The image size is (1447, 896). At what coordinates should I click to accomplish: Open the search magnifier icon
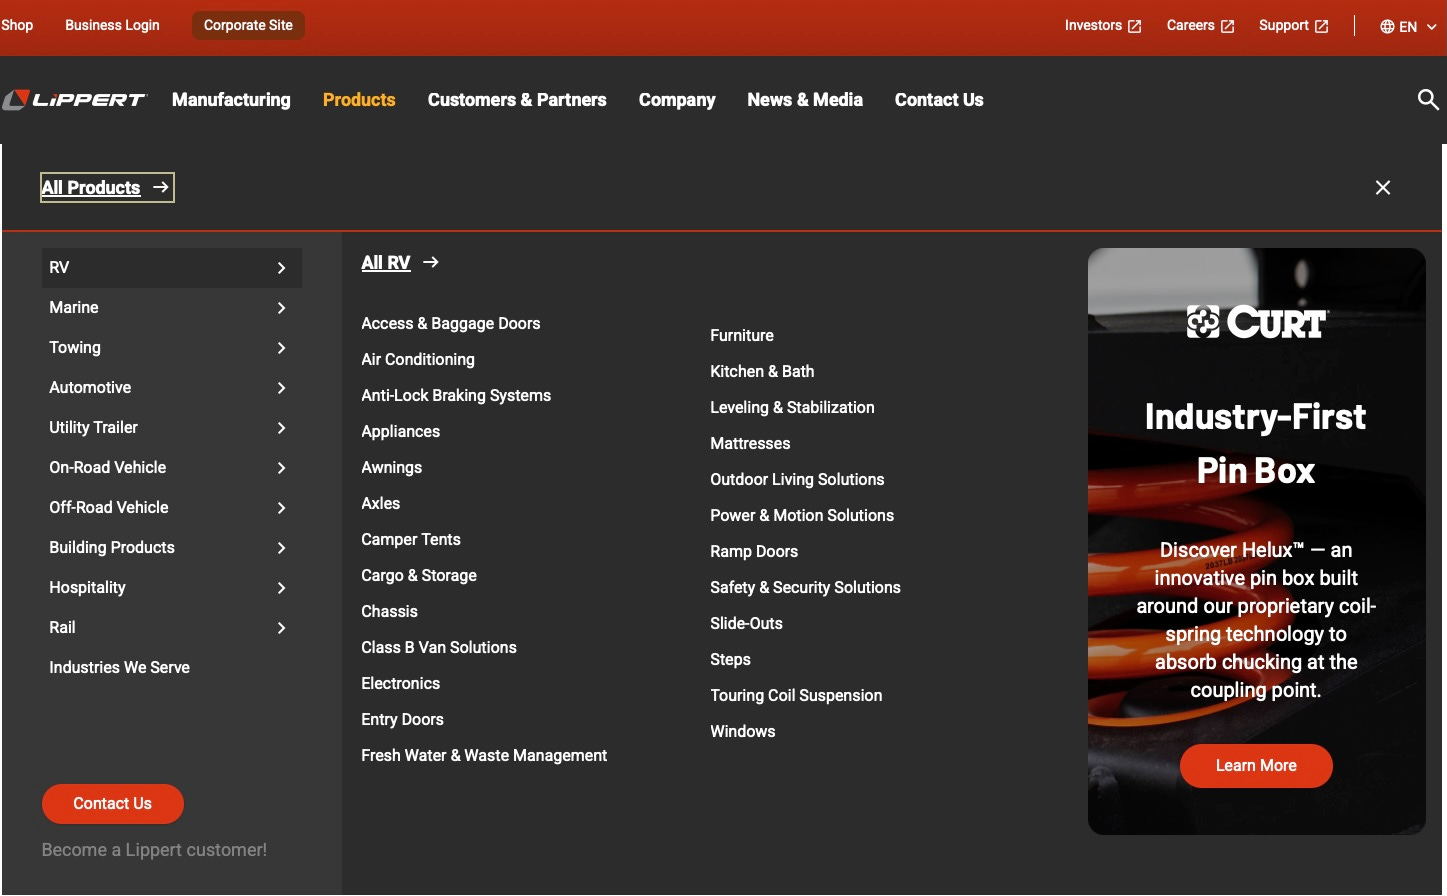tap(1428, 99)
